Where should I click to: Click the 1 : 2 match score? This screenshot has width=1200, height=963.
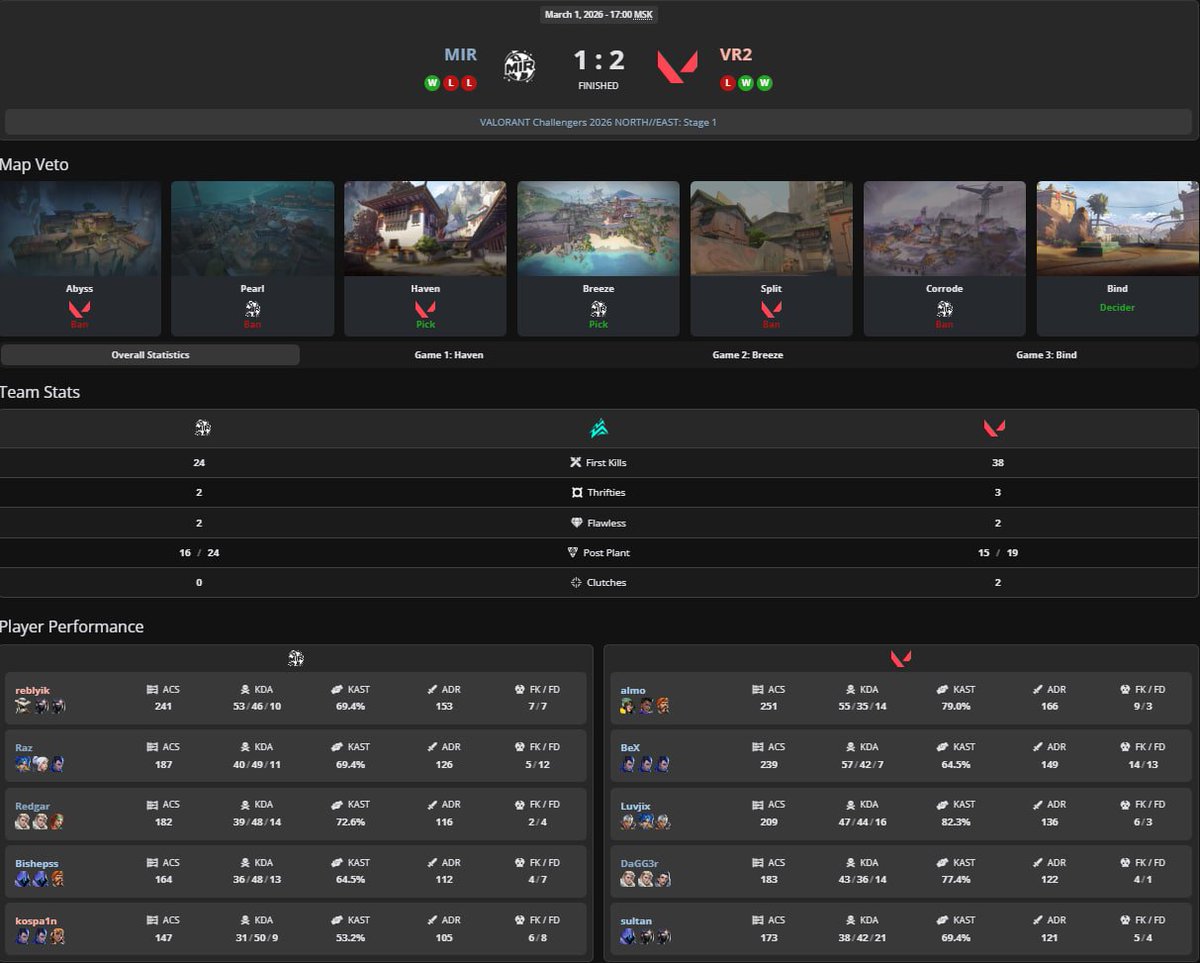598,61
